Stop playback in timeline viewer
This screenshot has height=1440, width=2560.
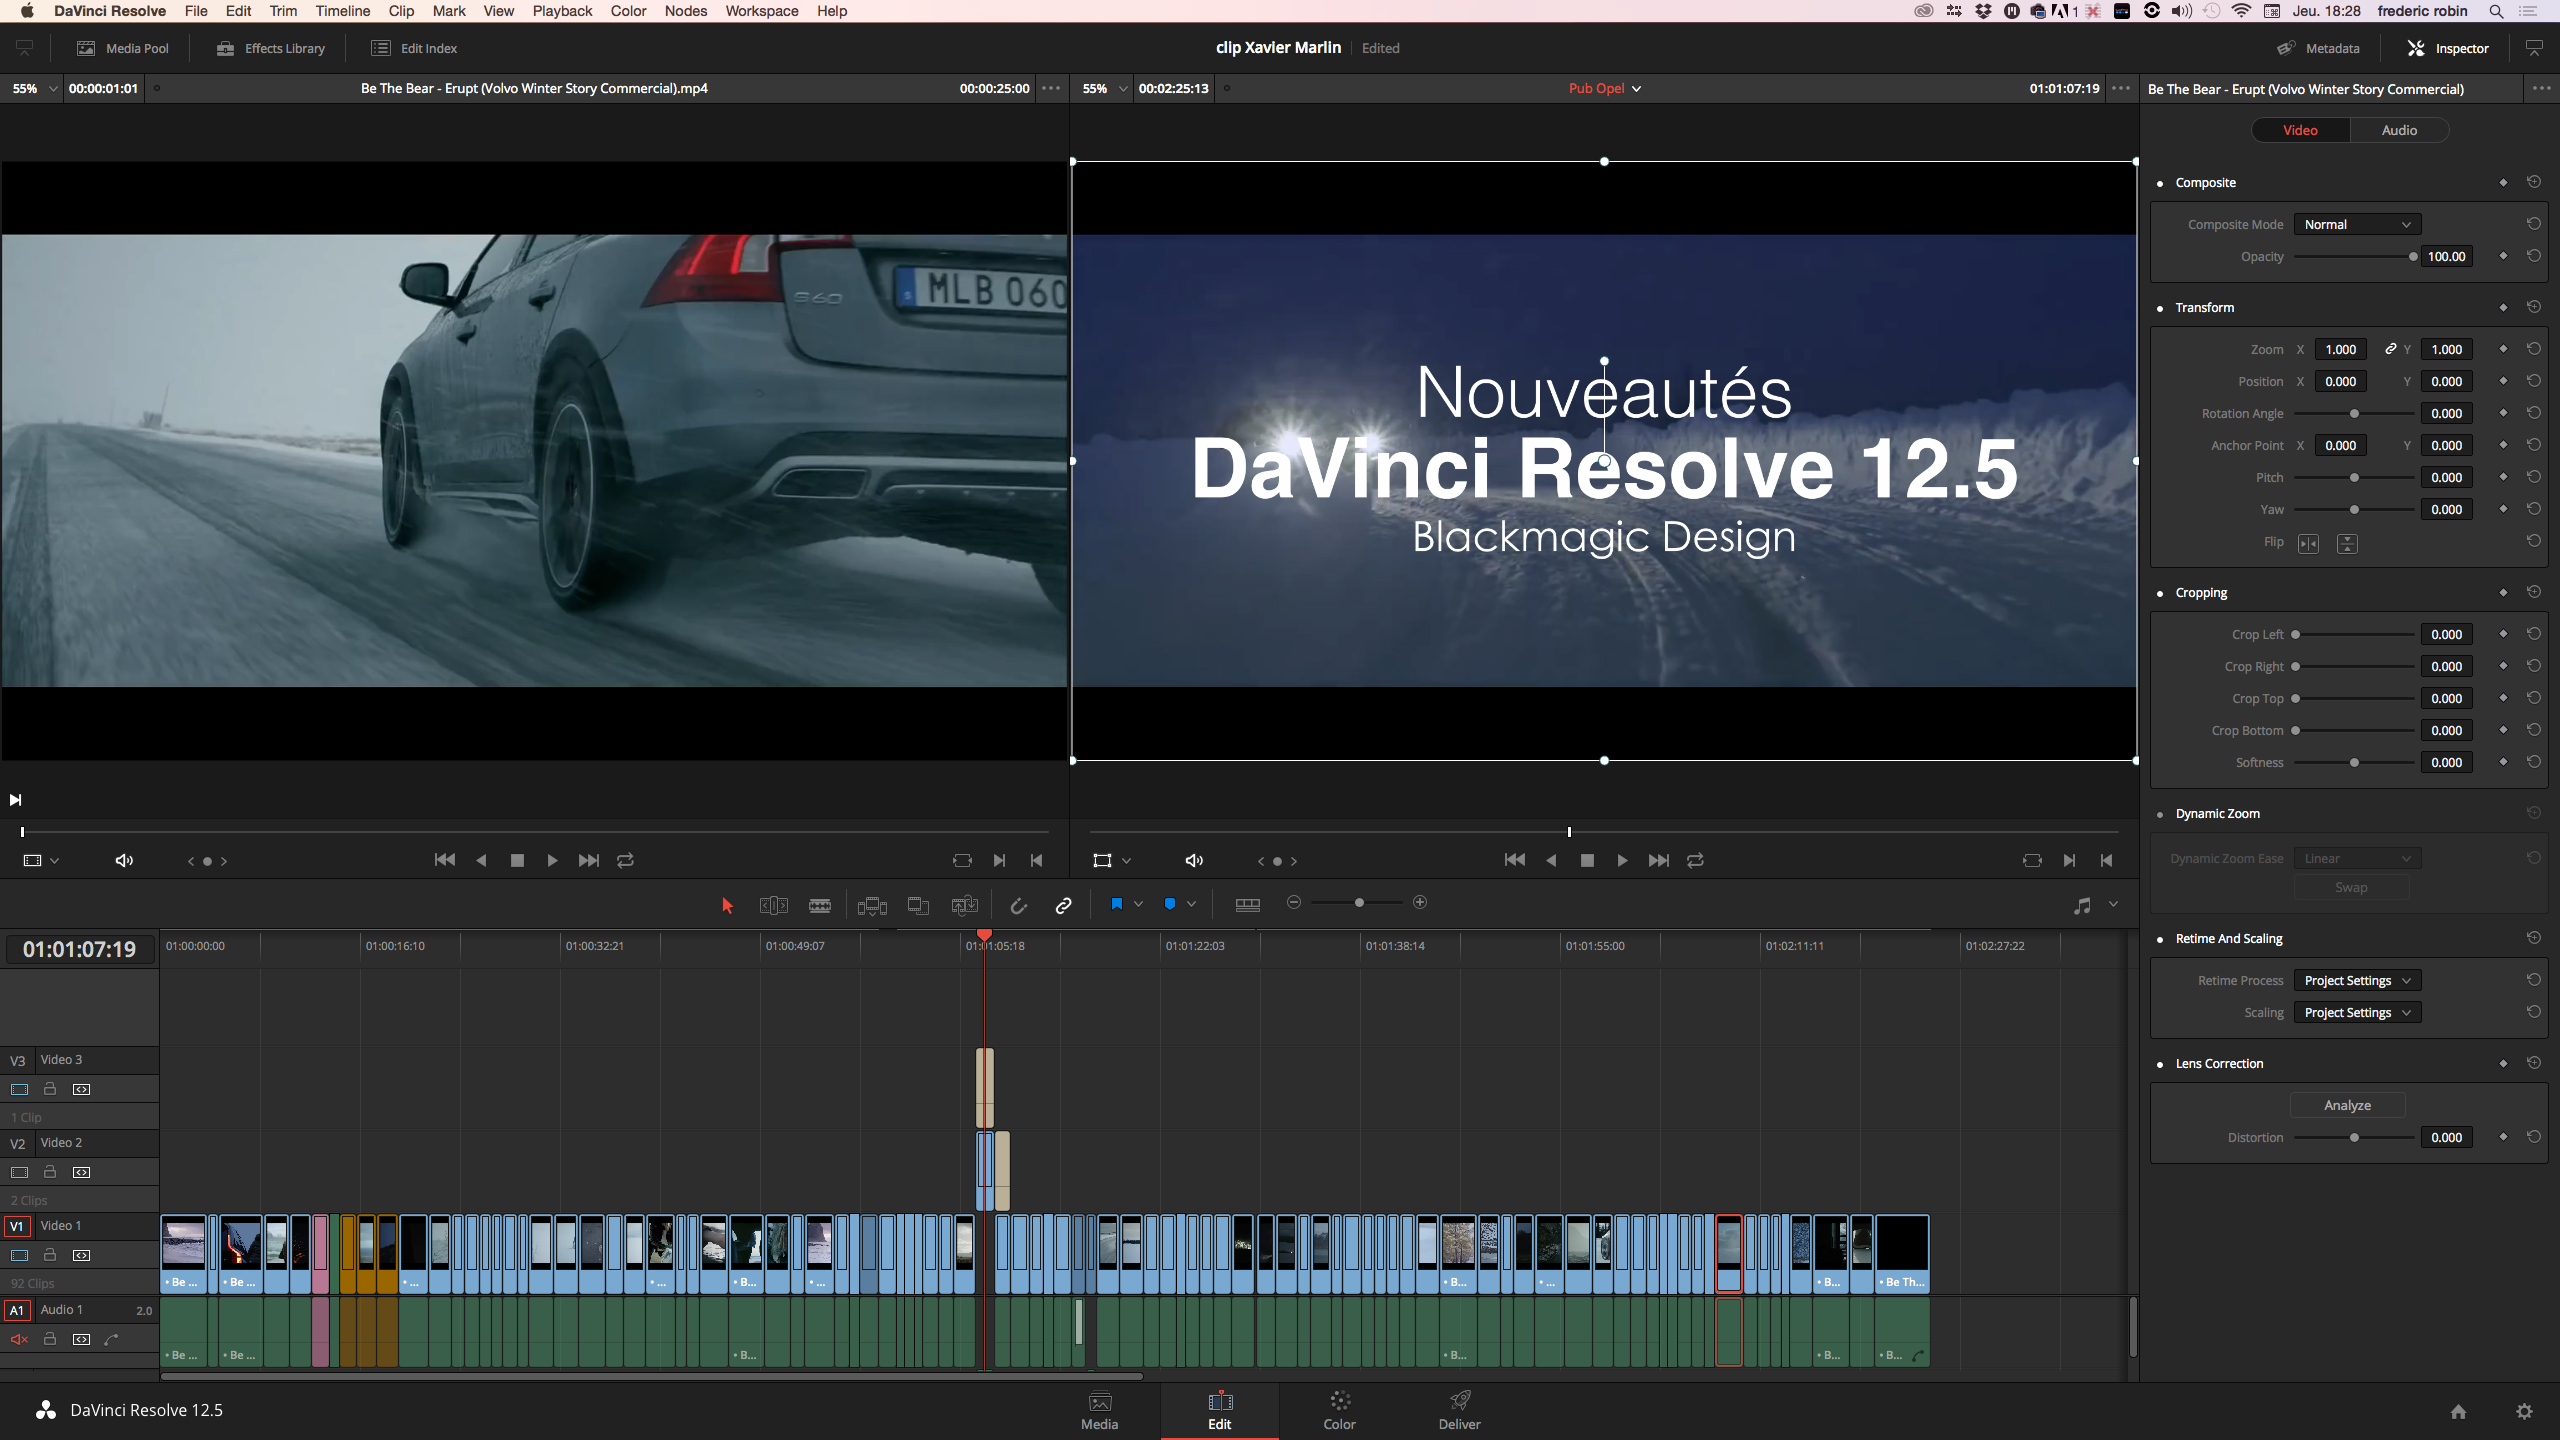point(1587,861)
